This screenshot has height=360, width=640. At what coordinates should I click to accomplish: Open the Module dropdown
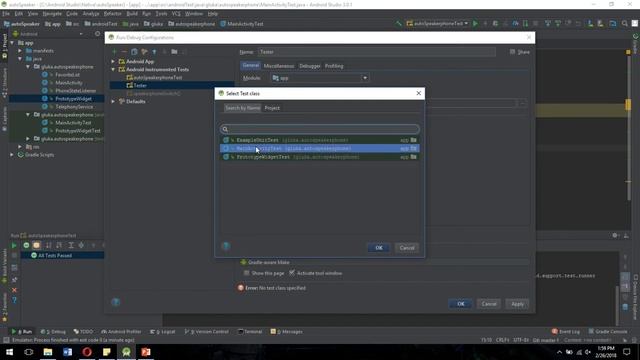point(320,78)
